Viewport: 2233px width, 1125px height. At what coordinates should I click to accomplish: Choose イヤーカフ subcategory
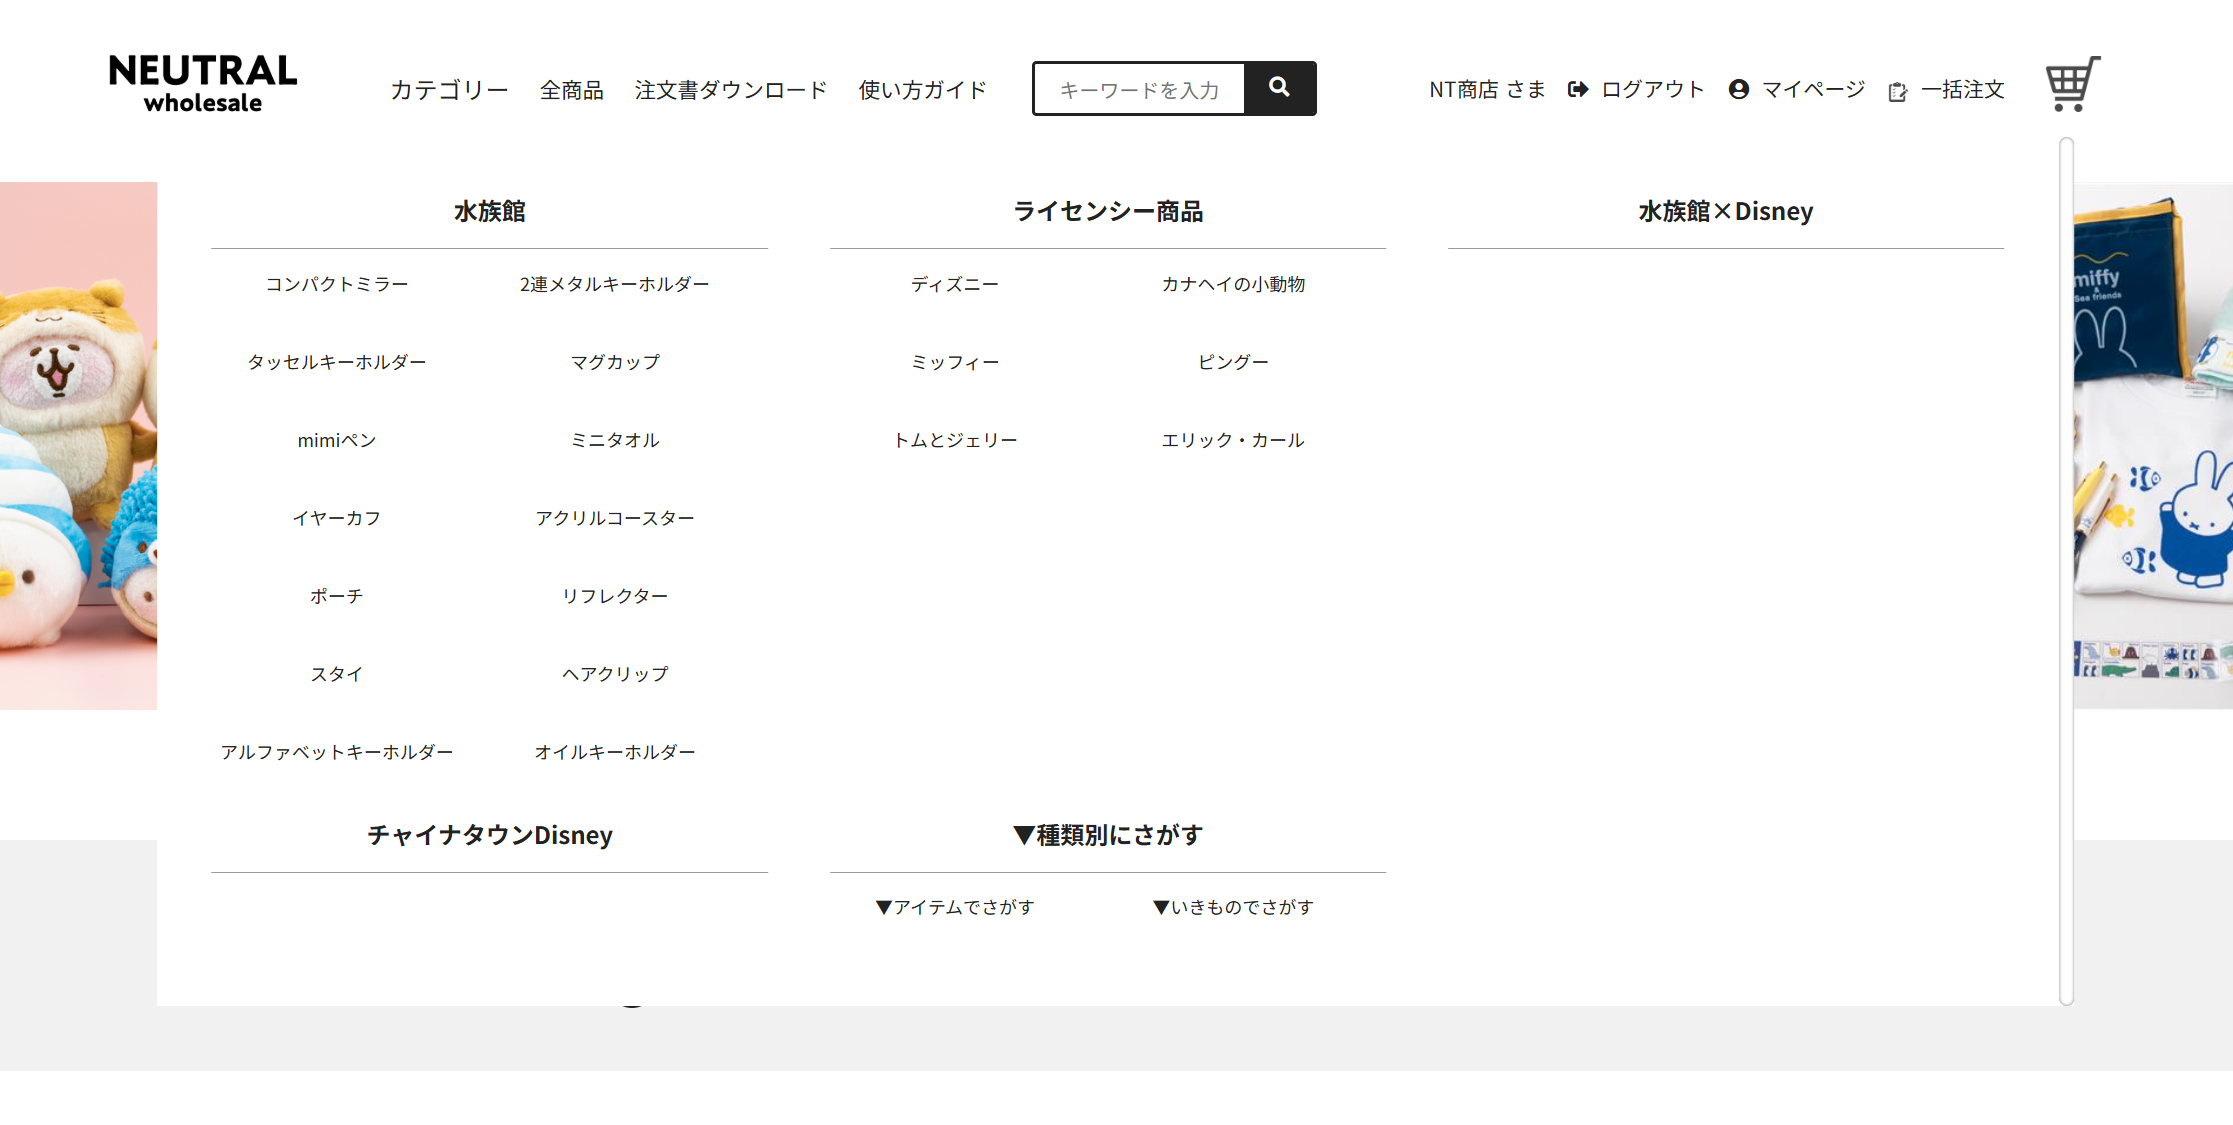click(x=337, y=518)
